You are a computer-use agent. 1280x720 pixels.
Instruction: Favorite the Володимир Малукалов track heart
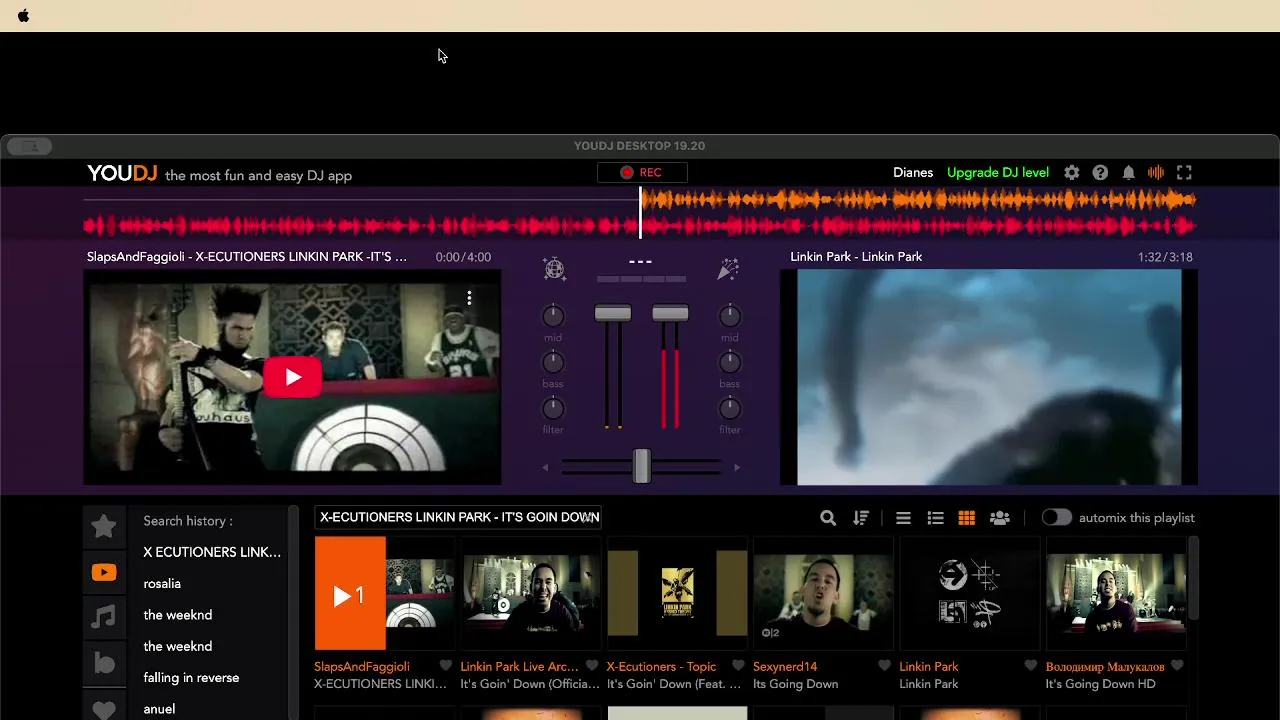1177,666
